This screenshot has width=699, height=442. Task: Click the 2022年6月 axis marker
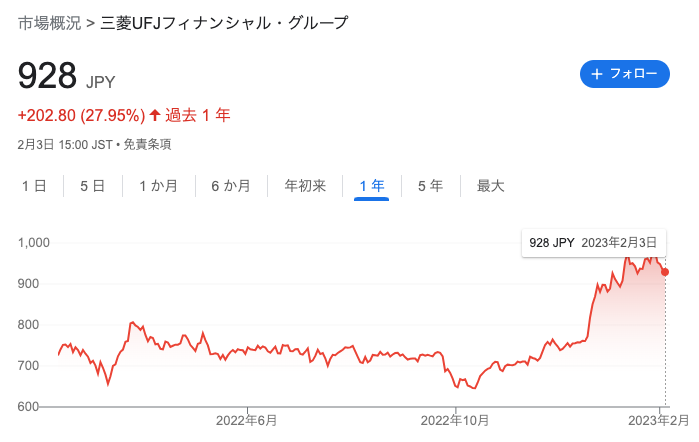click(247, 421)
